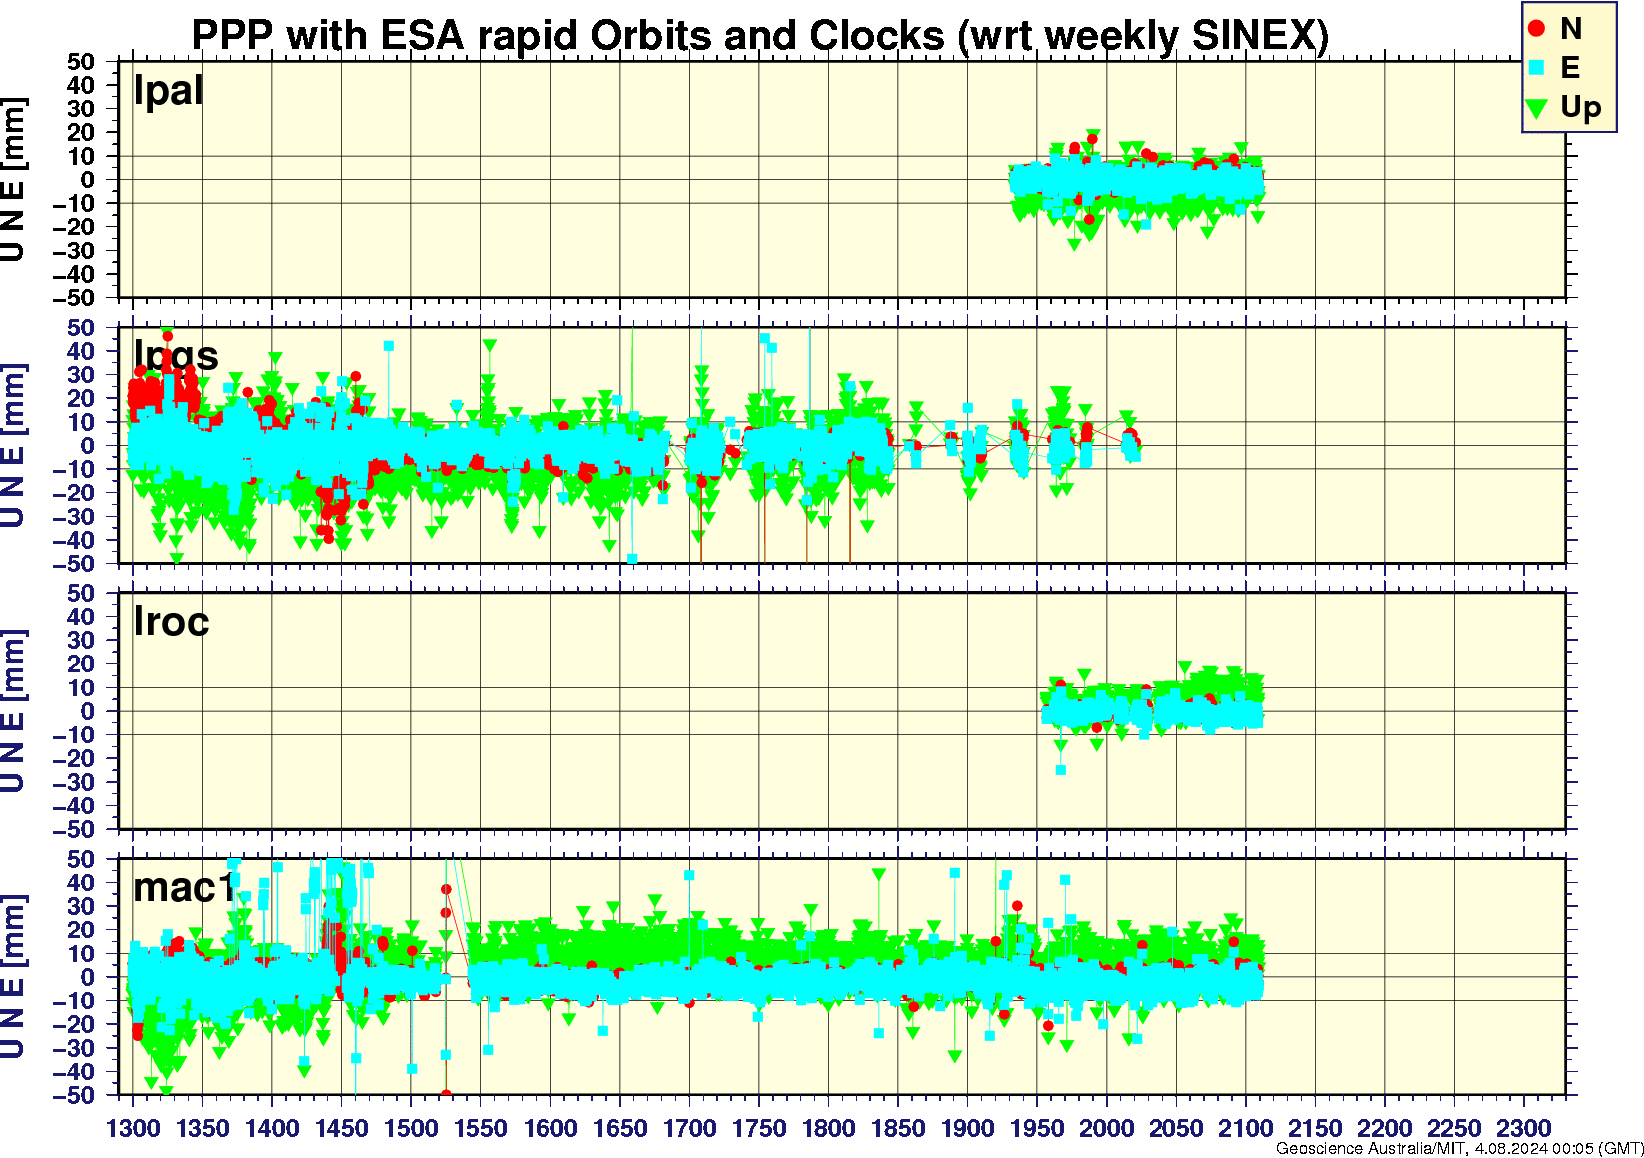Click the 'lpal' station label
The height and width of the screenshot is (1158, 1644).
click(x=169, y=91)
